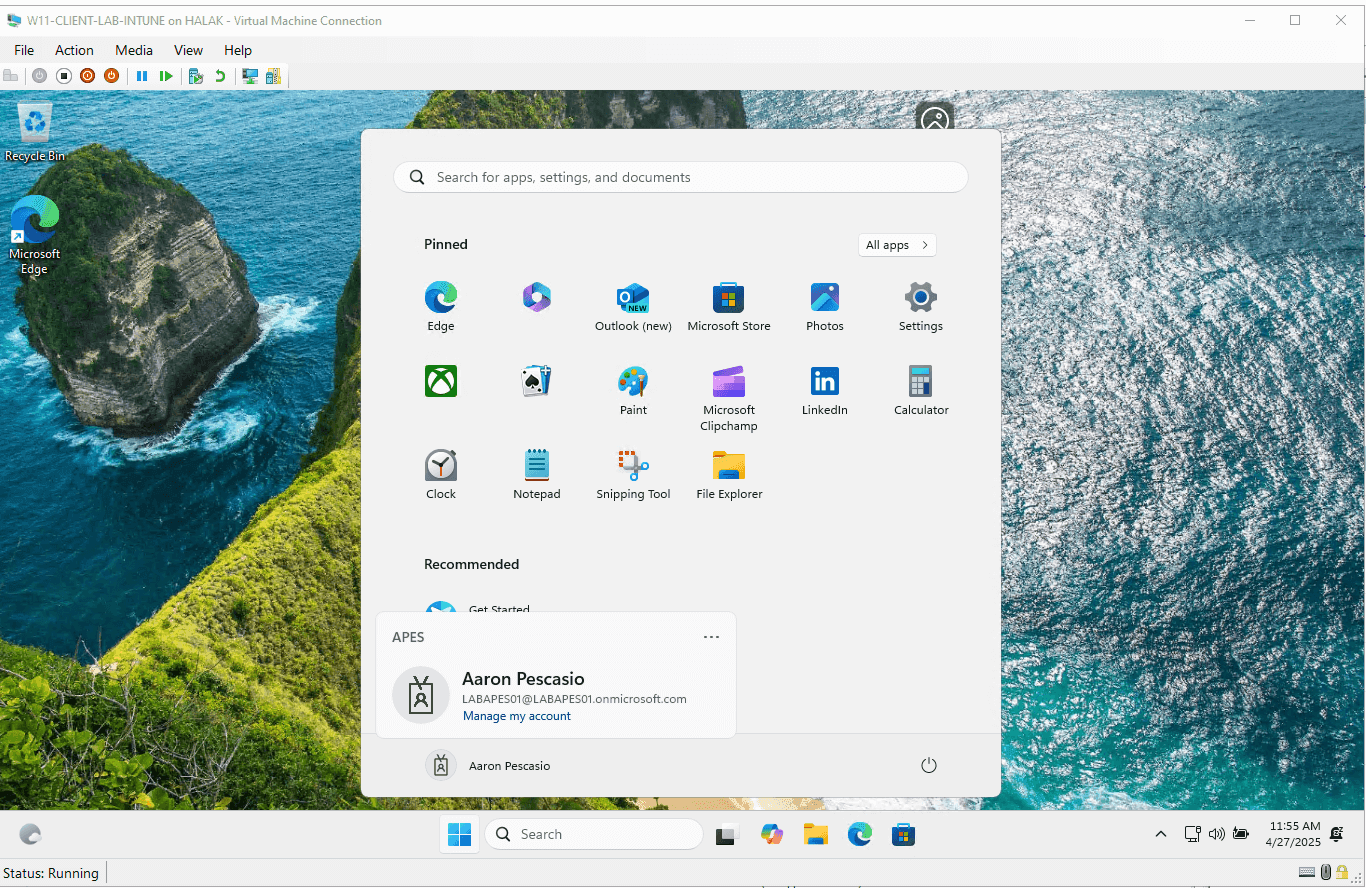The image size is (1366, 888).
Task: Open the Calculator pinned app
Action: pyautogui.click(x=921, y=391)
